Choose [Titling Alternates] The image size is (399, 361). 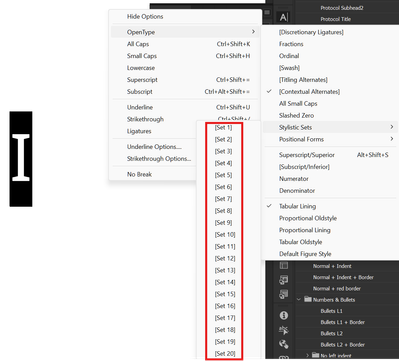tap(303, 80)
